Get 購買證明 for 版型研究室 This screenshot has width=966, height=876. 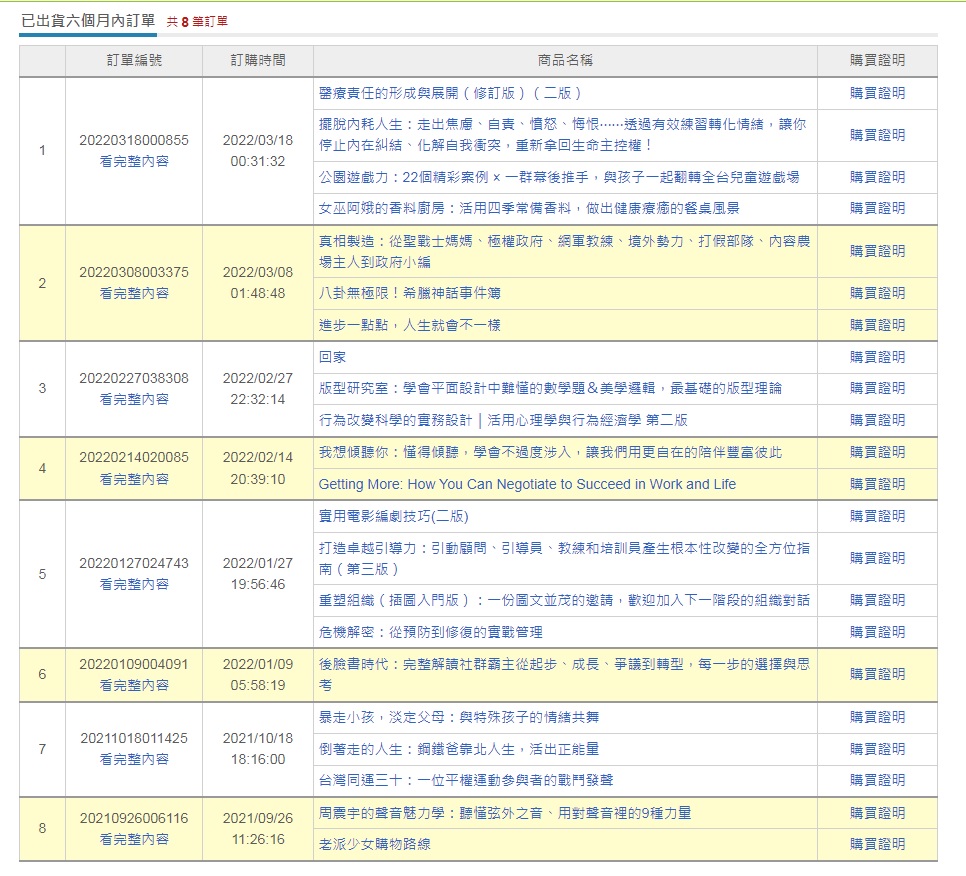click(877, 388)
